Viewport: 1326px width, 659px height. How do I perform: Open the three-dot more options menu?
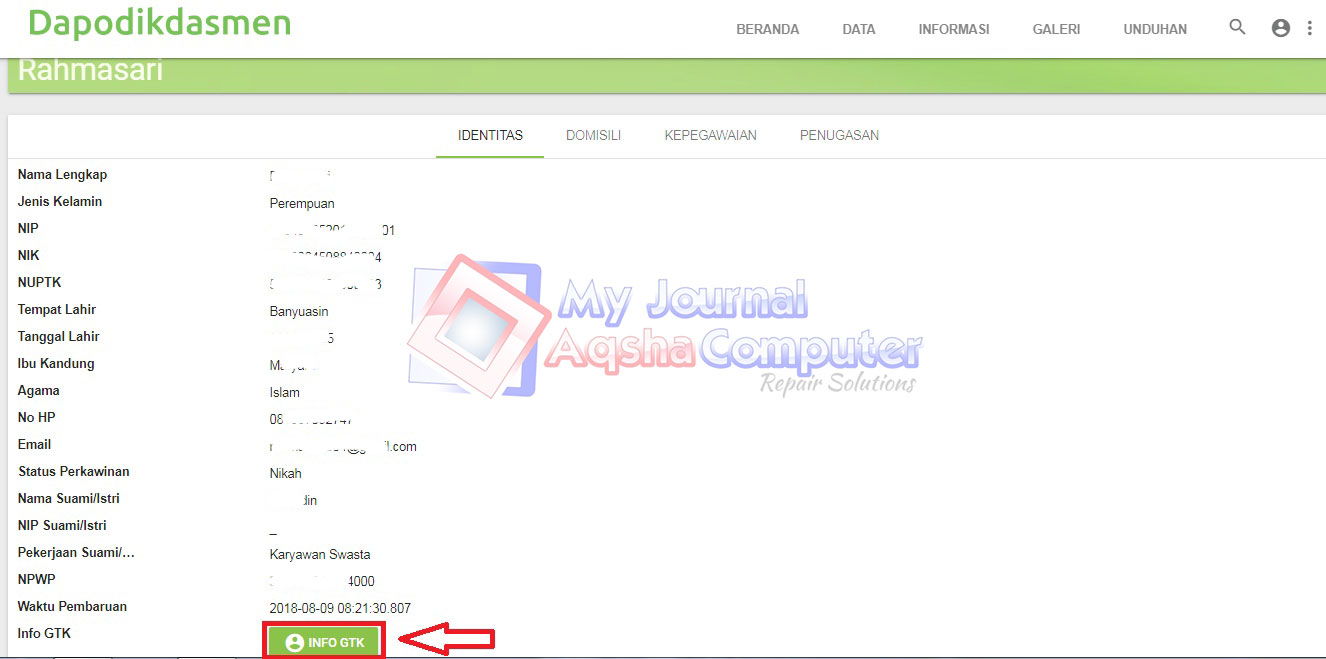tap(1310, 28)
